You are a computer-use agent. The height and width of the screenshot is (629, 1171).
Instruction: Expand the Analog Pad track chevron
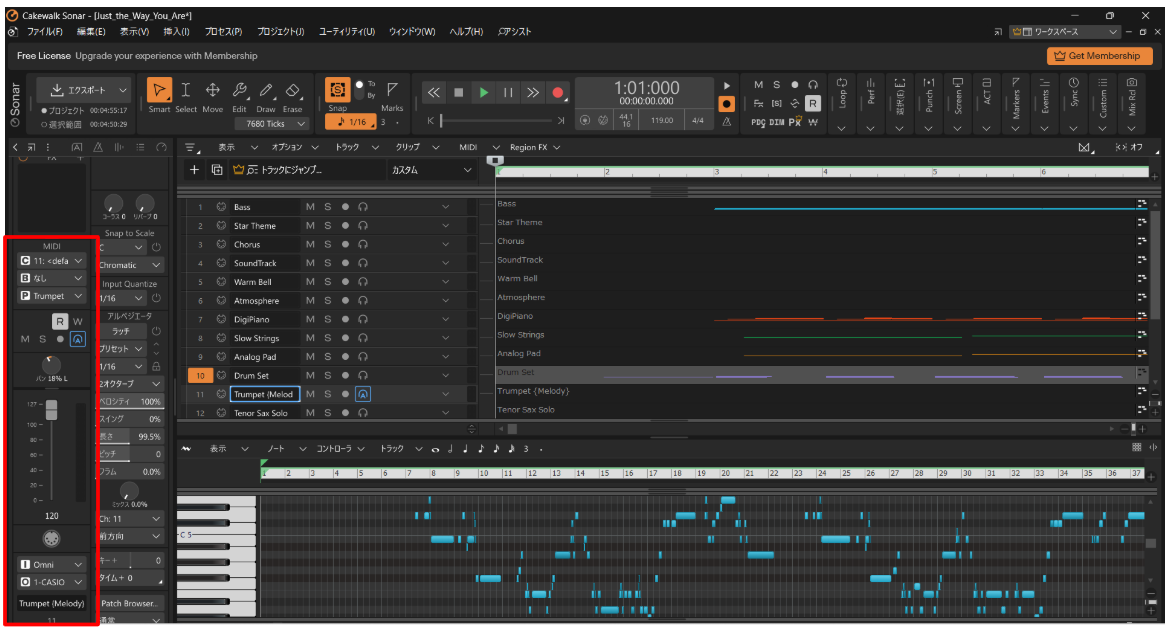(445, 357)
